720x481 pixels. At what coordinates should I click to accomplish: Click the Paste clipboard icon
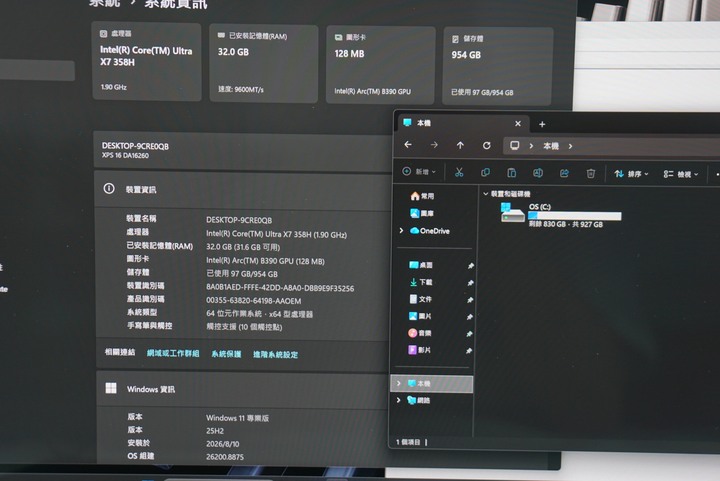coord(511,173)
